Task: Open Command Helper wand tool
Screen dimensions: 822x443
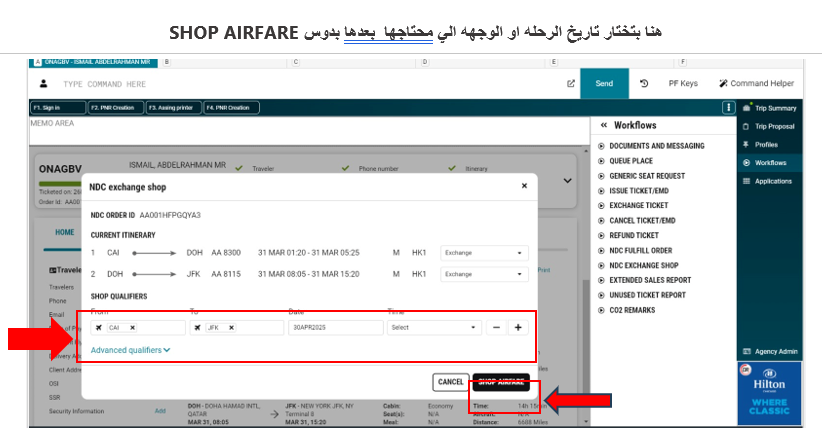Action: (756, 83)
